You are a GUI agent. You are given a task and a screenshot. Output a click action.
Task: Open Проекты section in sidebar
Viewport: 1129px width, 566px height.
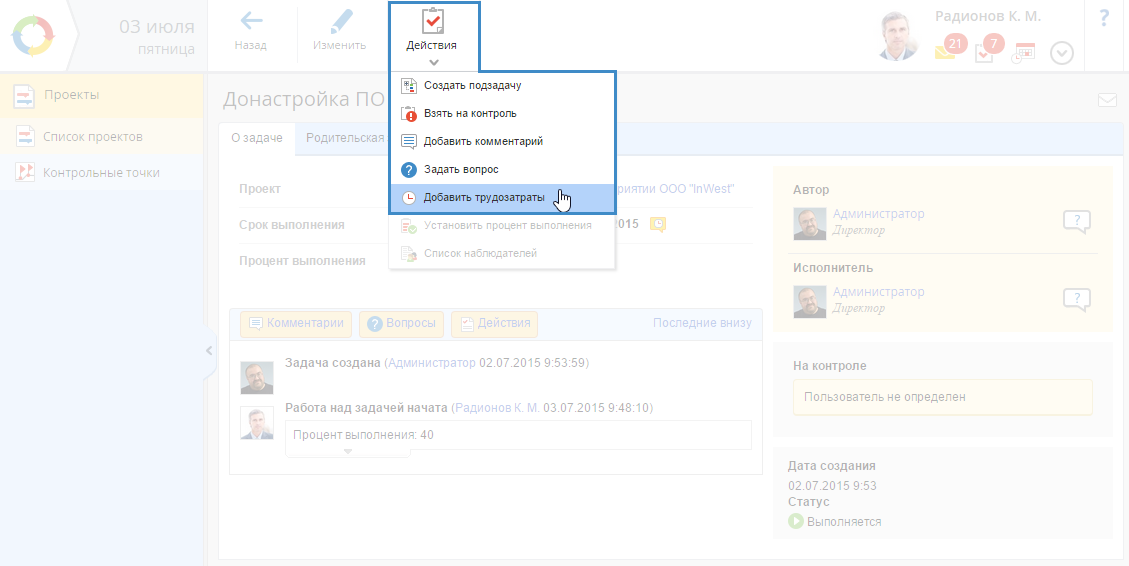[102, 95]
